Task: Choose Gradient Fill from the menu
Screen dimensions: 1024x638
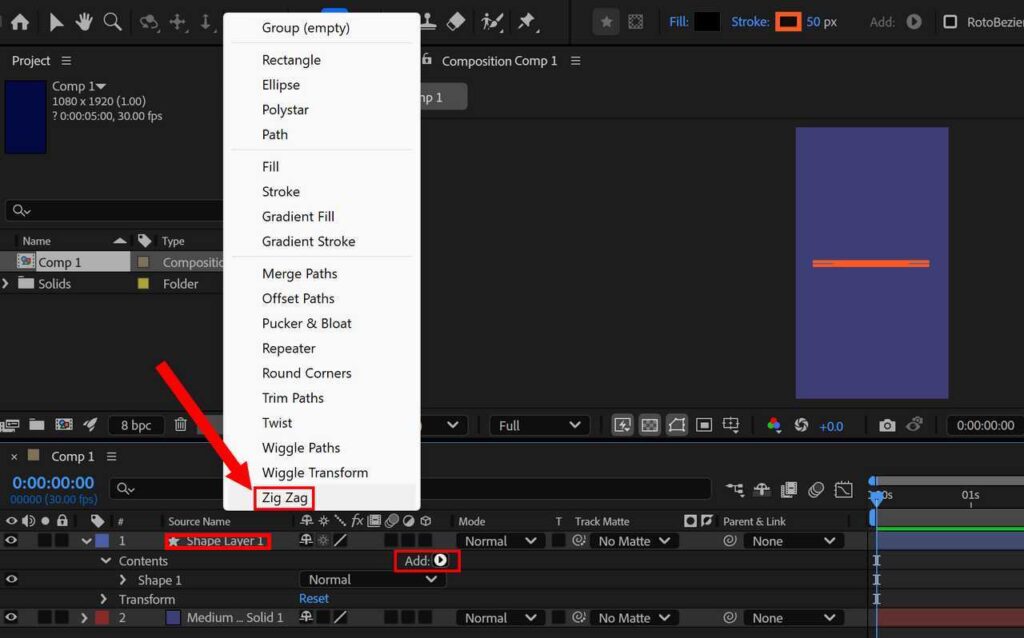Action: coord(298,216)
